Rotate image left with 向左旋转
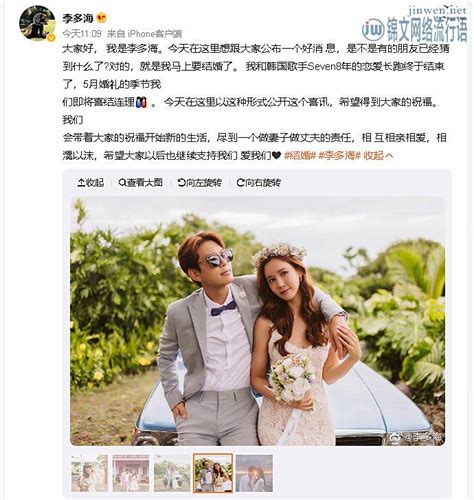 (x=200, y=182)
